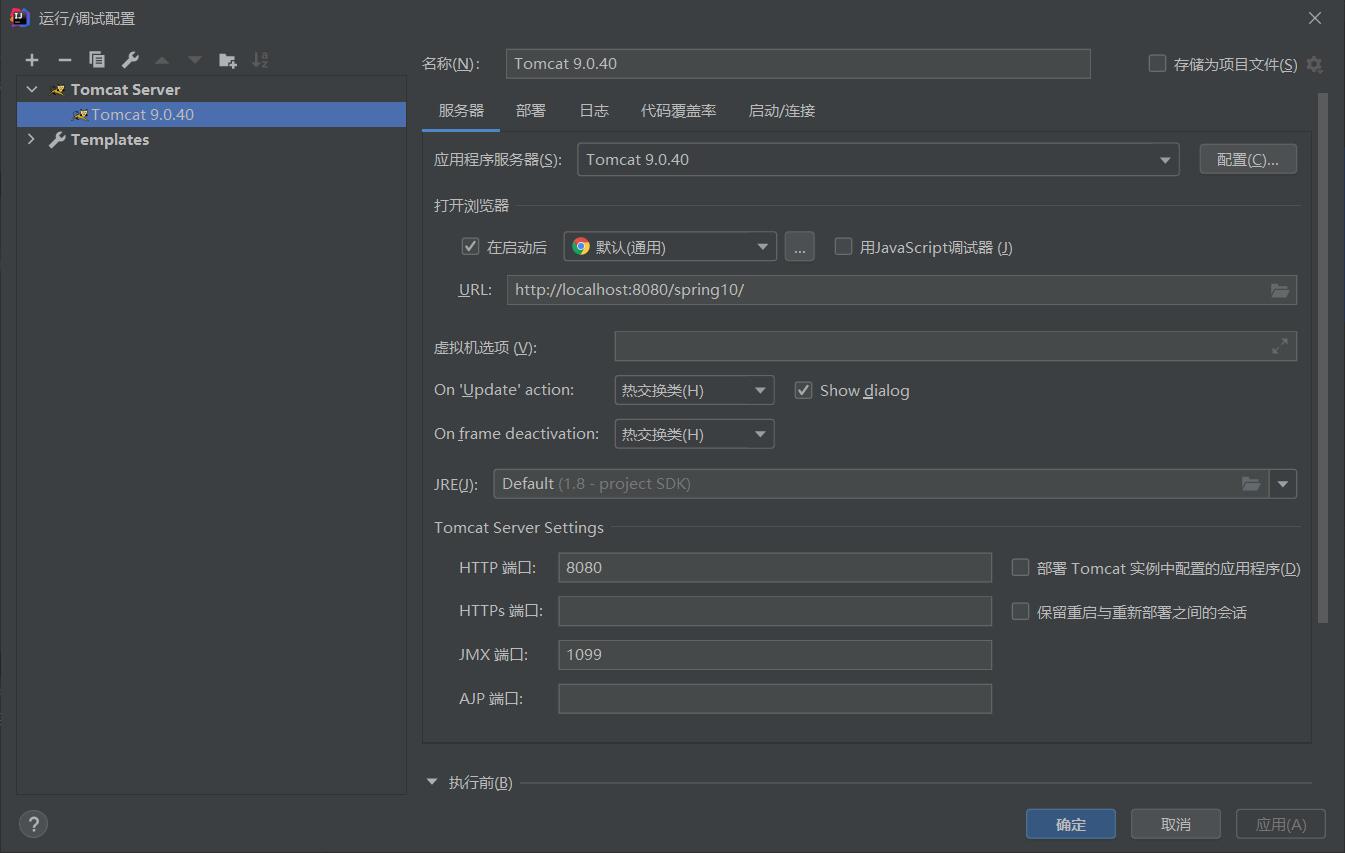1345x853 pixels.
Task: Click the HTTPs port field
Action: 775,611
